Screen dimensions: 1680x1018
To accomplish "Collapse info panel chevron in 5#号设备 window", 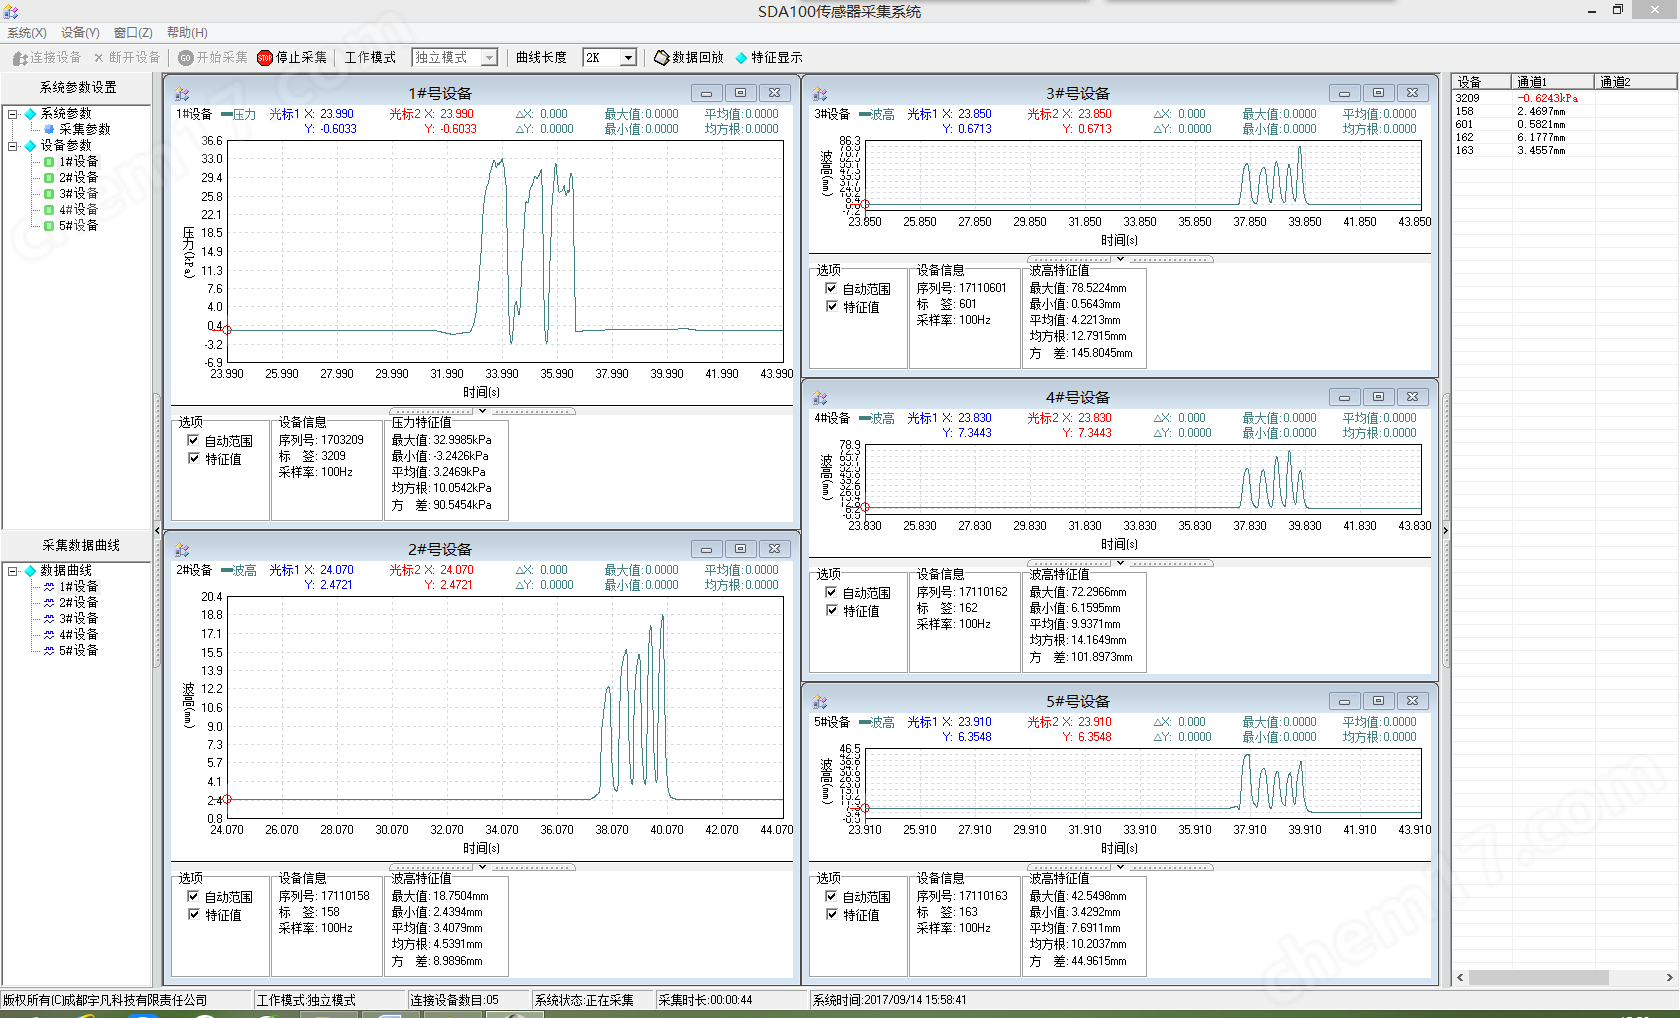I will (1120, 867).
